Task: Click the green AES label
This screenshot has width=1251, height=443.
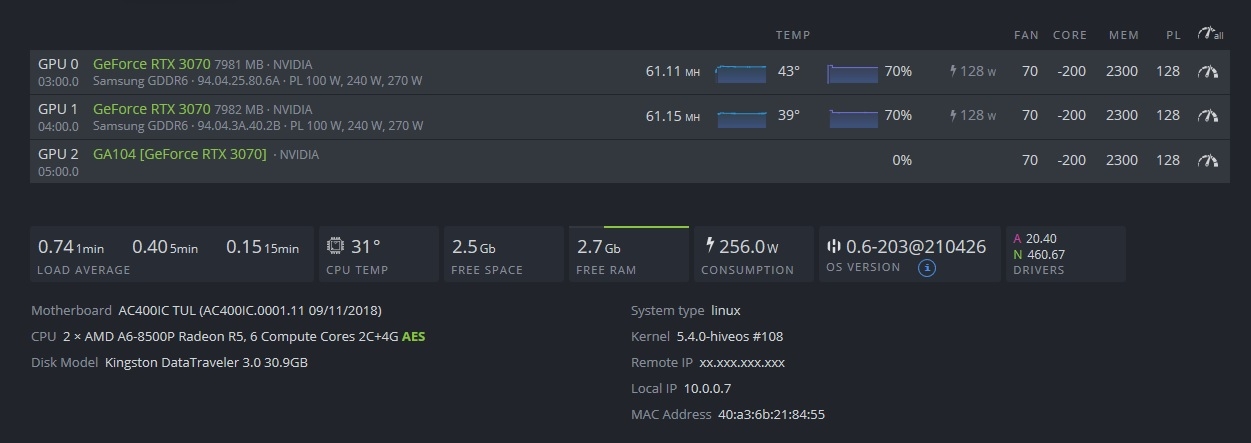Action: point(413,337)
